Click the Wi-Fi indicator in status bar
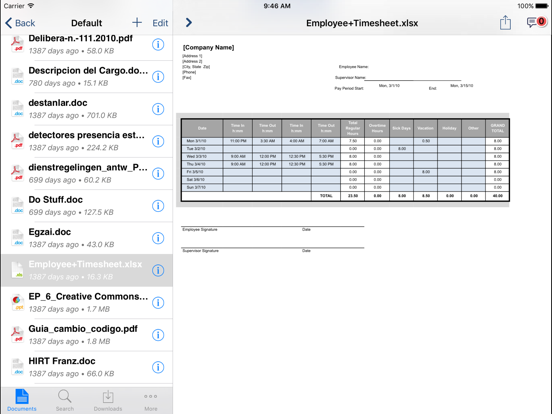552x414 pixels. pyautogui.click(x=31, y=6)
